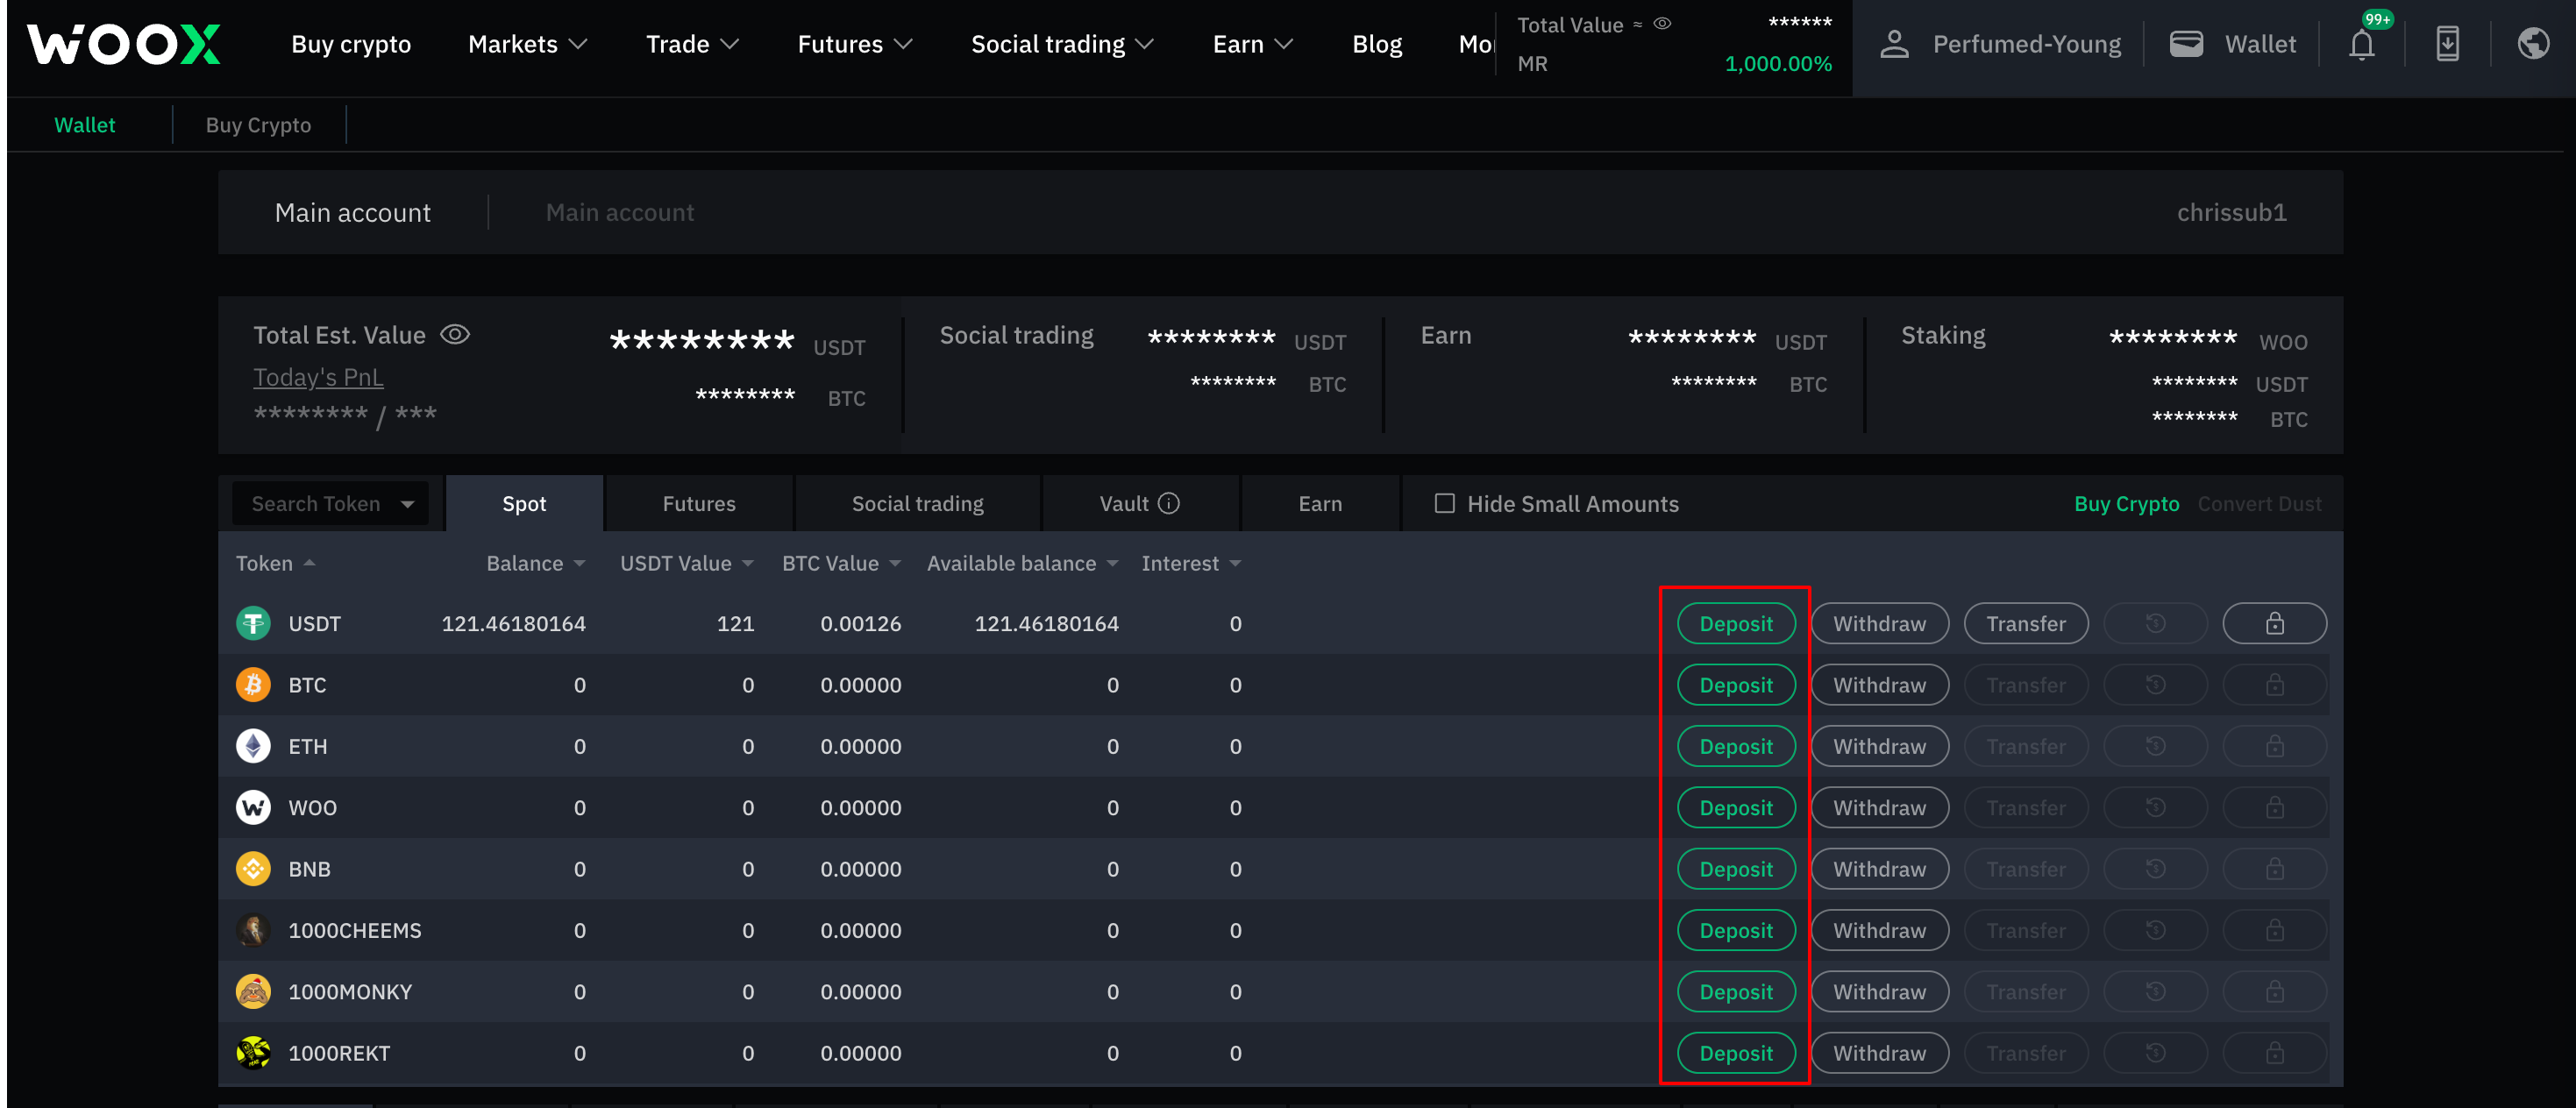Switch to the Earn wallet tab

coord(1320,503)
